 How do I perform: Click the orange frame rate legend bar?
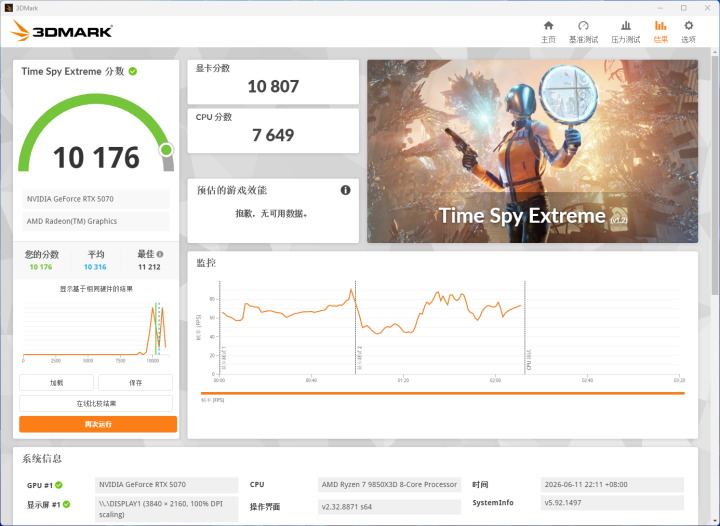tap(443, 393)
